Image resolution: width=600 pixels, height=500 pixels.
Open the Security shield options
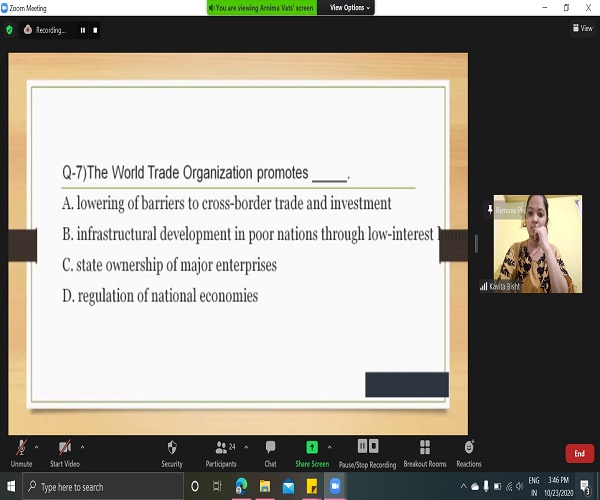coord(172,454)
